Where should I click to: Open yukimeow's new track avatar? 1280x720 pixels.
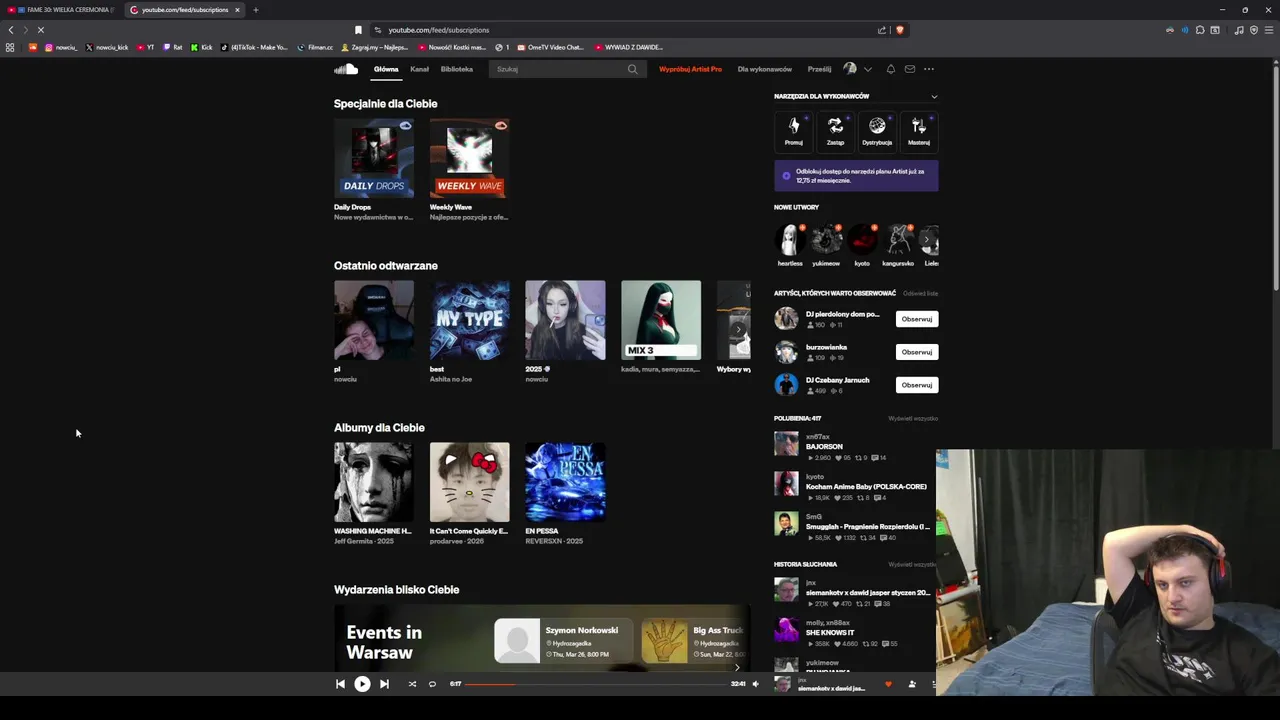pos(826,240)
